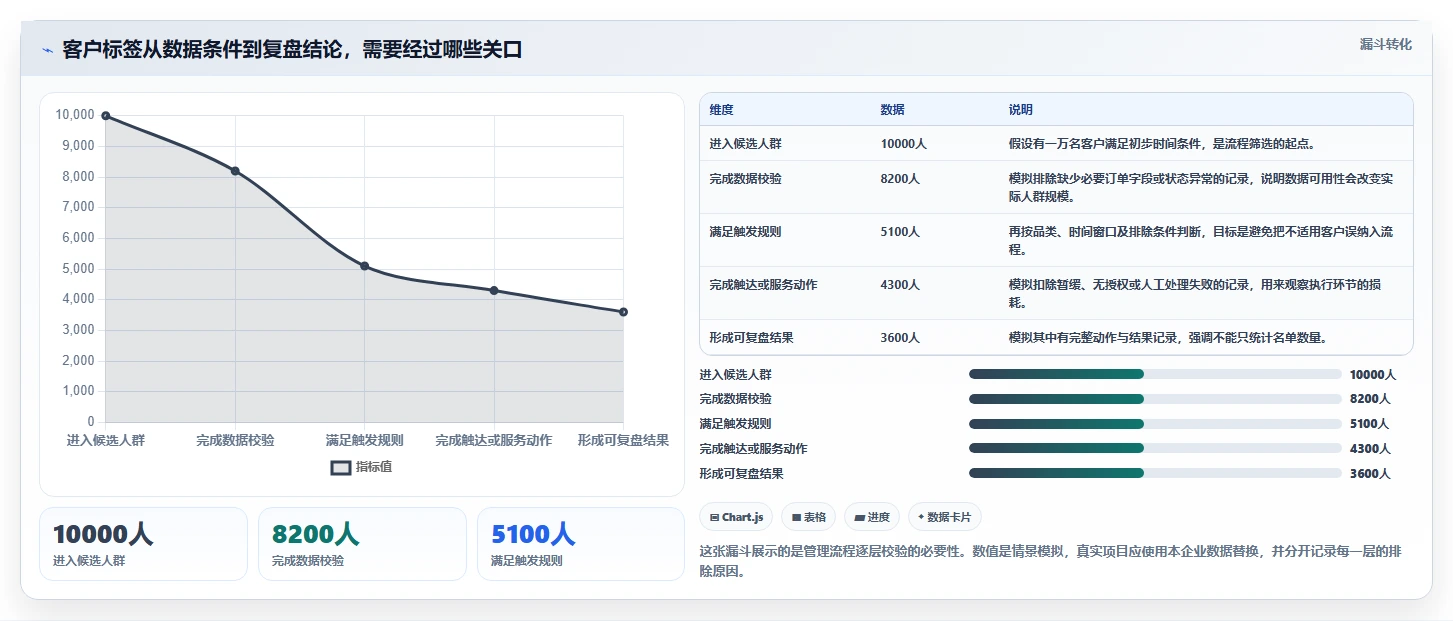Click the chart data point for 完成数据校验
This screenshot has width=1453, height=621.
235,171
